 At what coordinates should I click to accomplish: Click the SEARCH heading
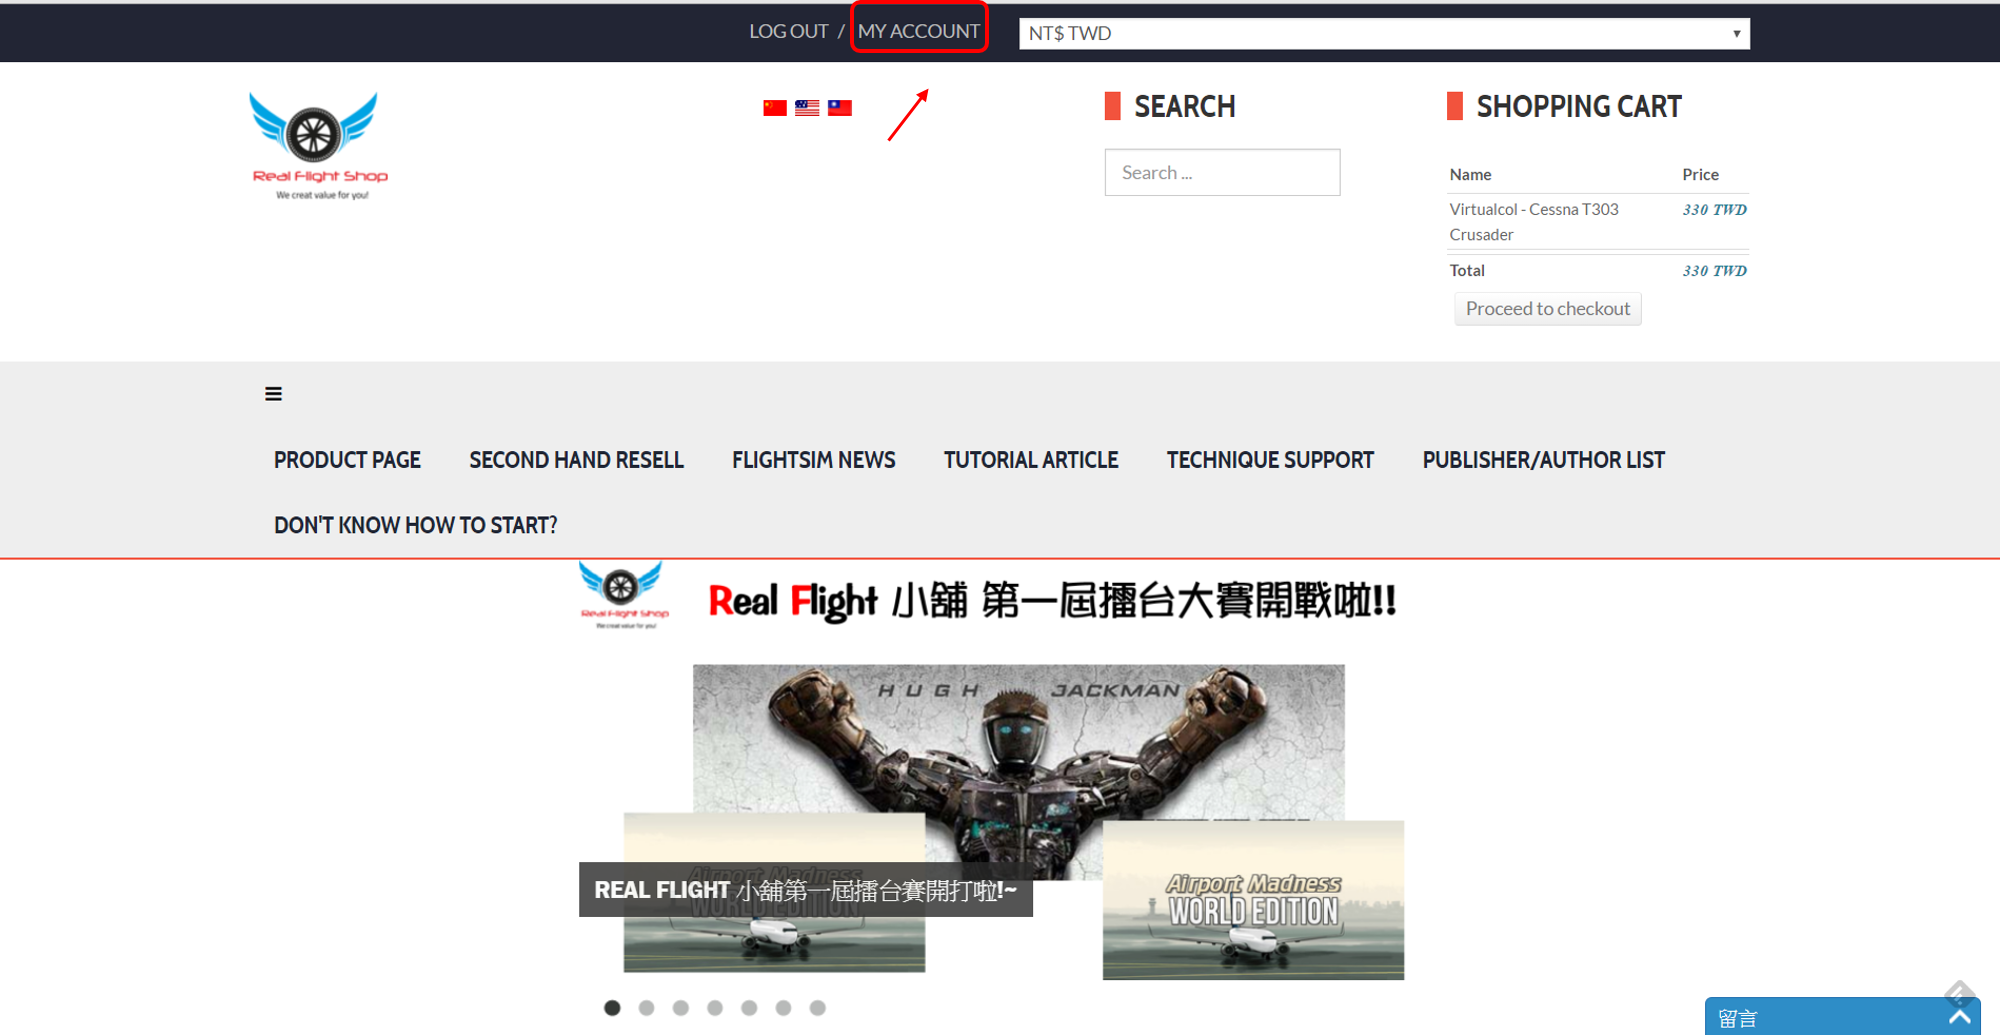click(x=1185, y=107)
